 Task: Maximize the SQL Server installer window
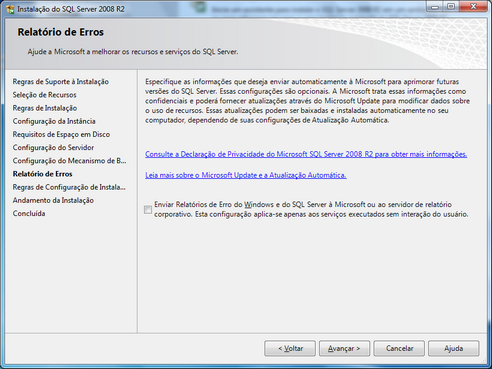(451, 7)
